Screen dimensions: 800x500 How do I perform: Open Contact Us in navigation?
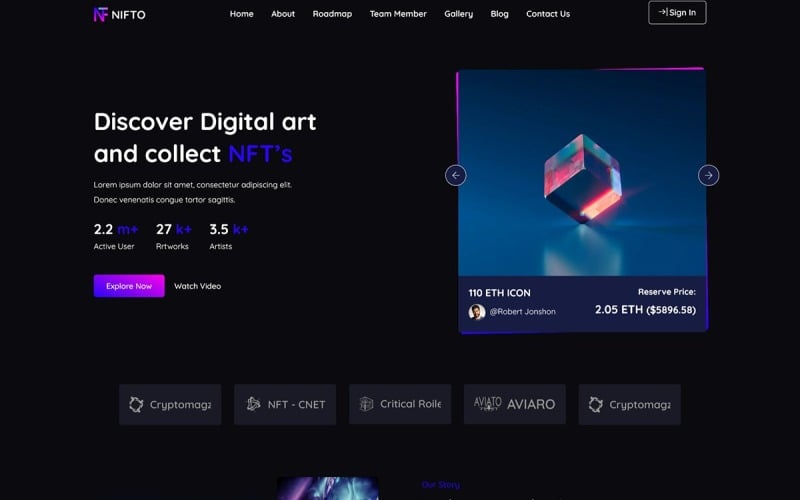tap(548, 14)
